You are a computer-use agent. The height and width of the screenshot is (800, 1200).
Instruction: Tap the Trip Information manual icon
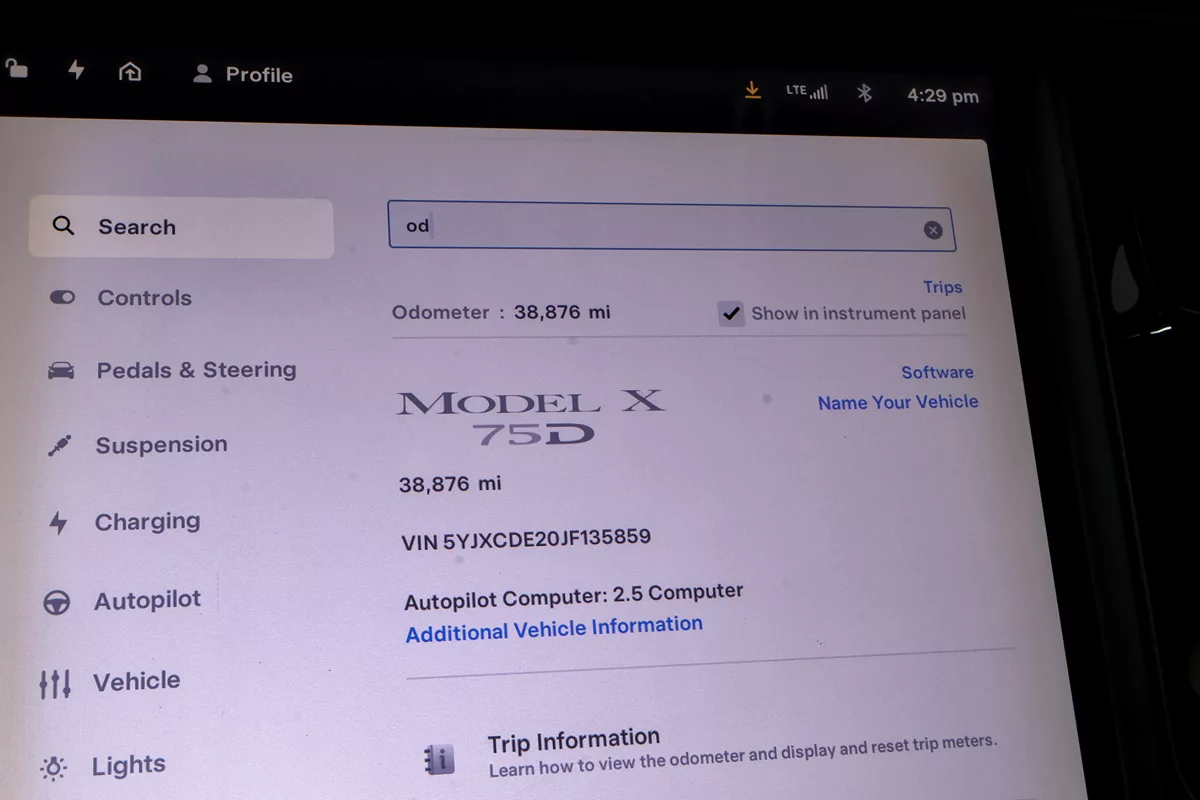tap(439, 760)
